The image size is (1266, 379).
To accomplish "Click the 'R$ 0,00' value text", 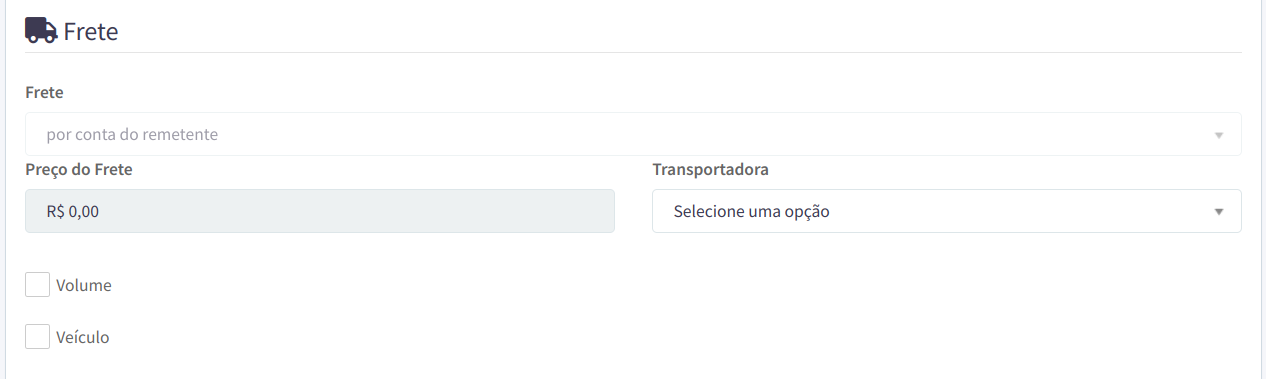I will (73, 212).
